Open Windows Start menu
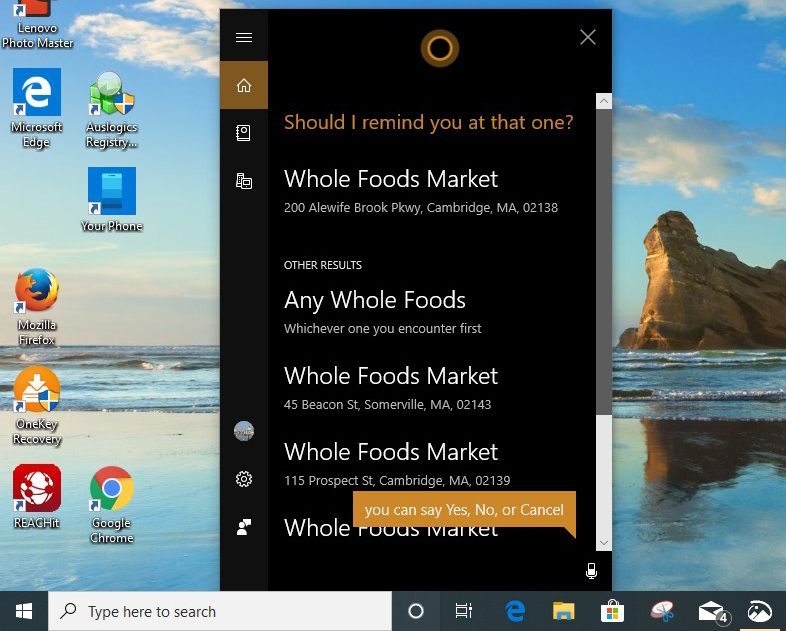786x631 pixels. coord(24,611)
